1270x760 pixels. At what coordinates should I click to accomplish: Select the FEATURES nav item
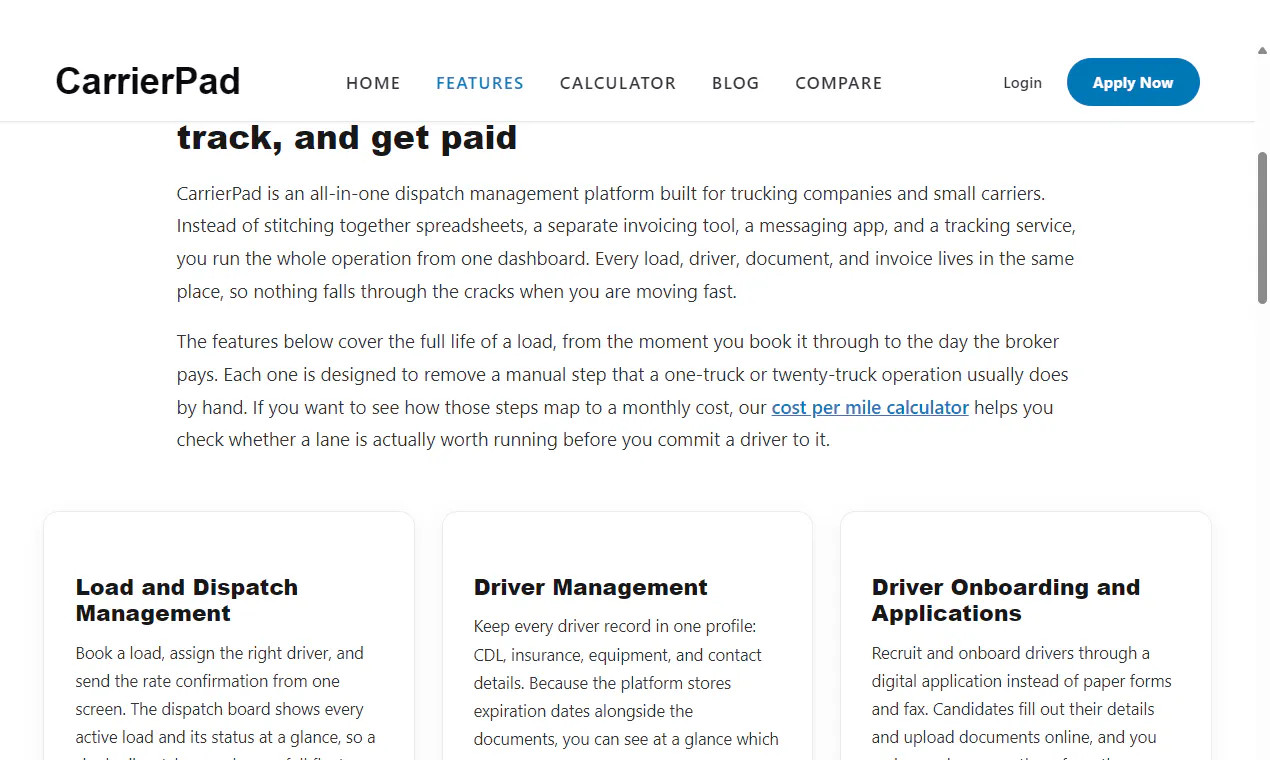(x=480, y=83)
